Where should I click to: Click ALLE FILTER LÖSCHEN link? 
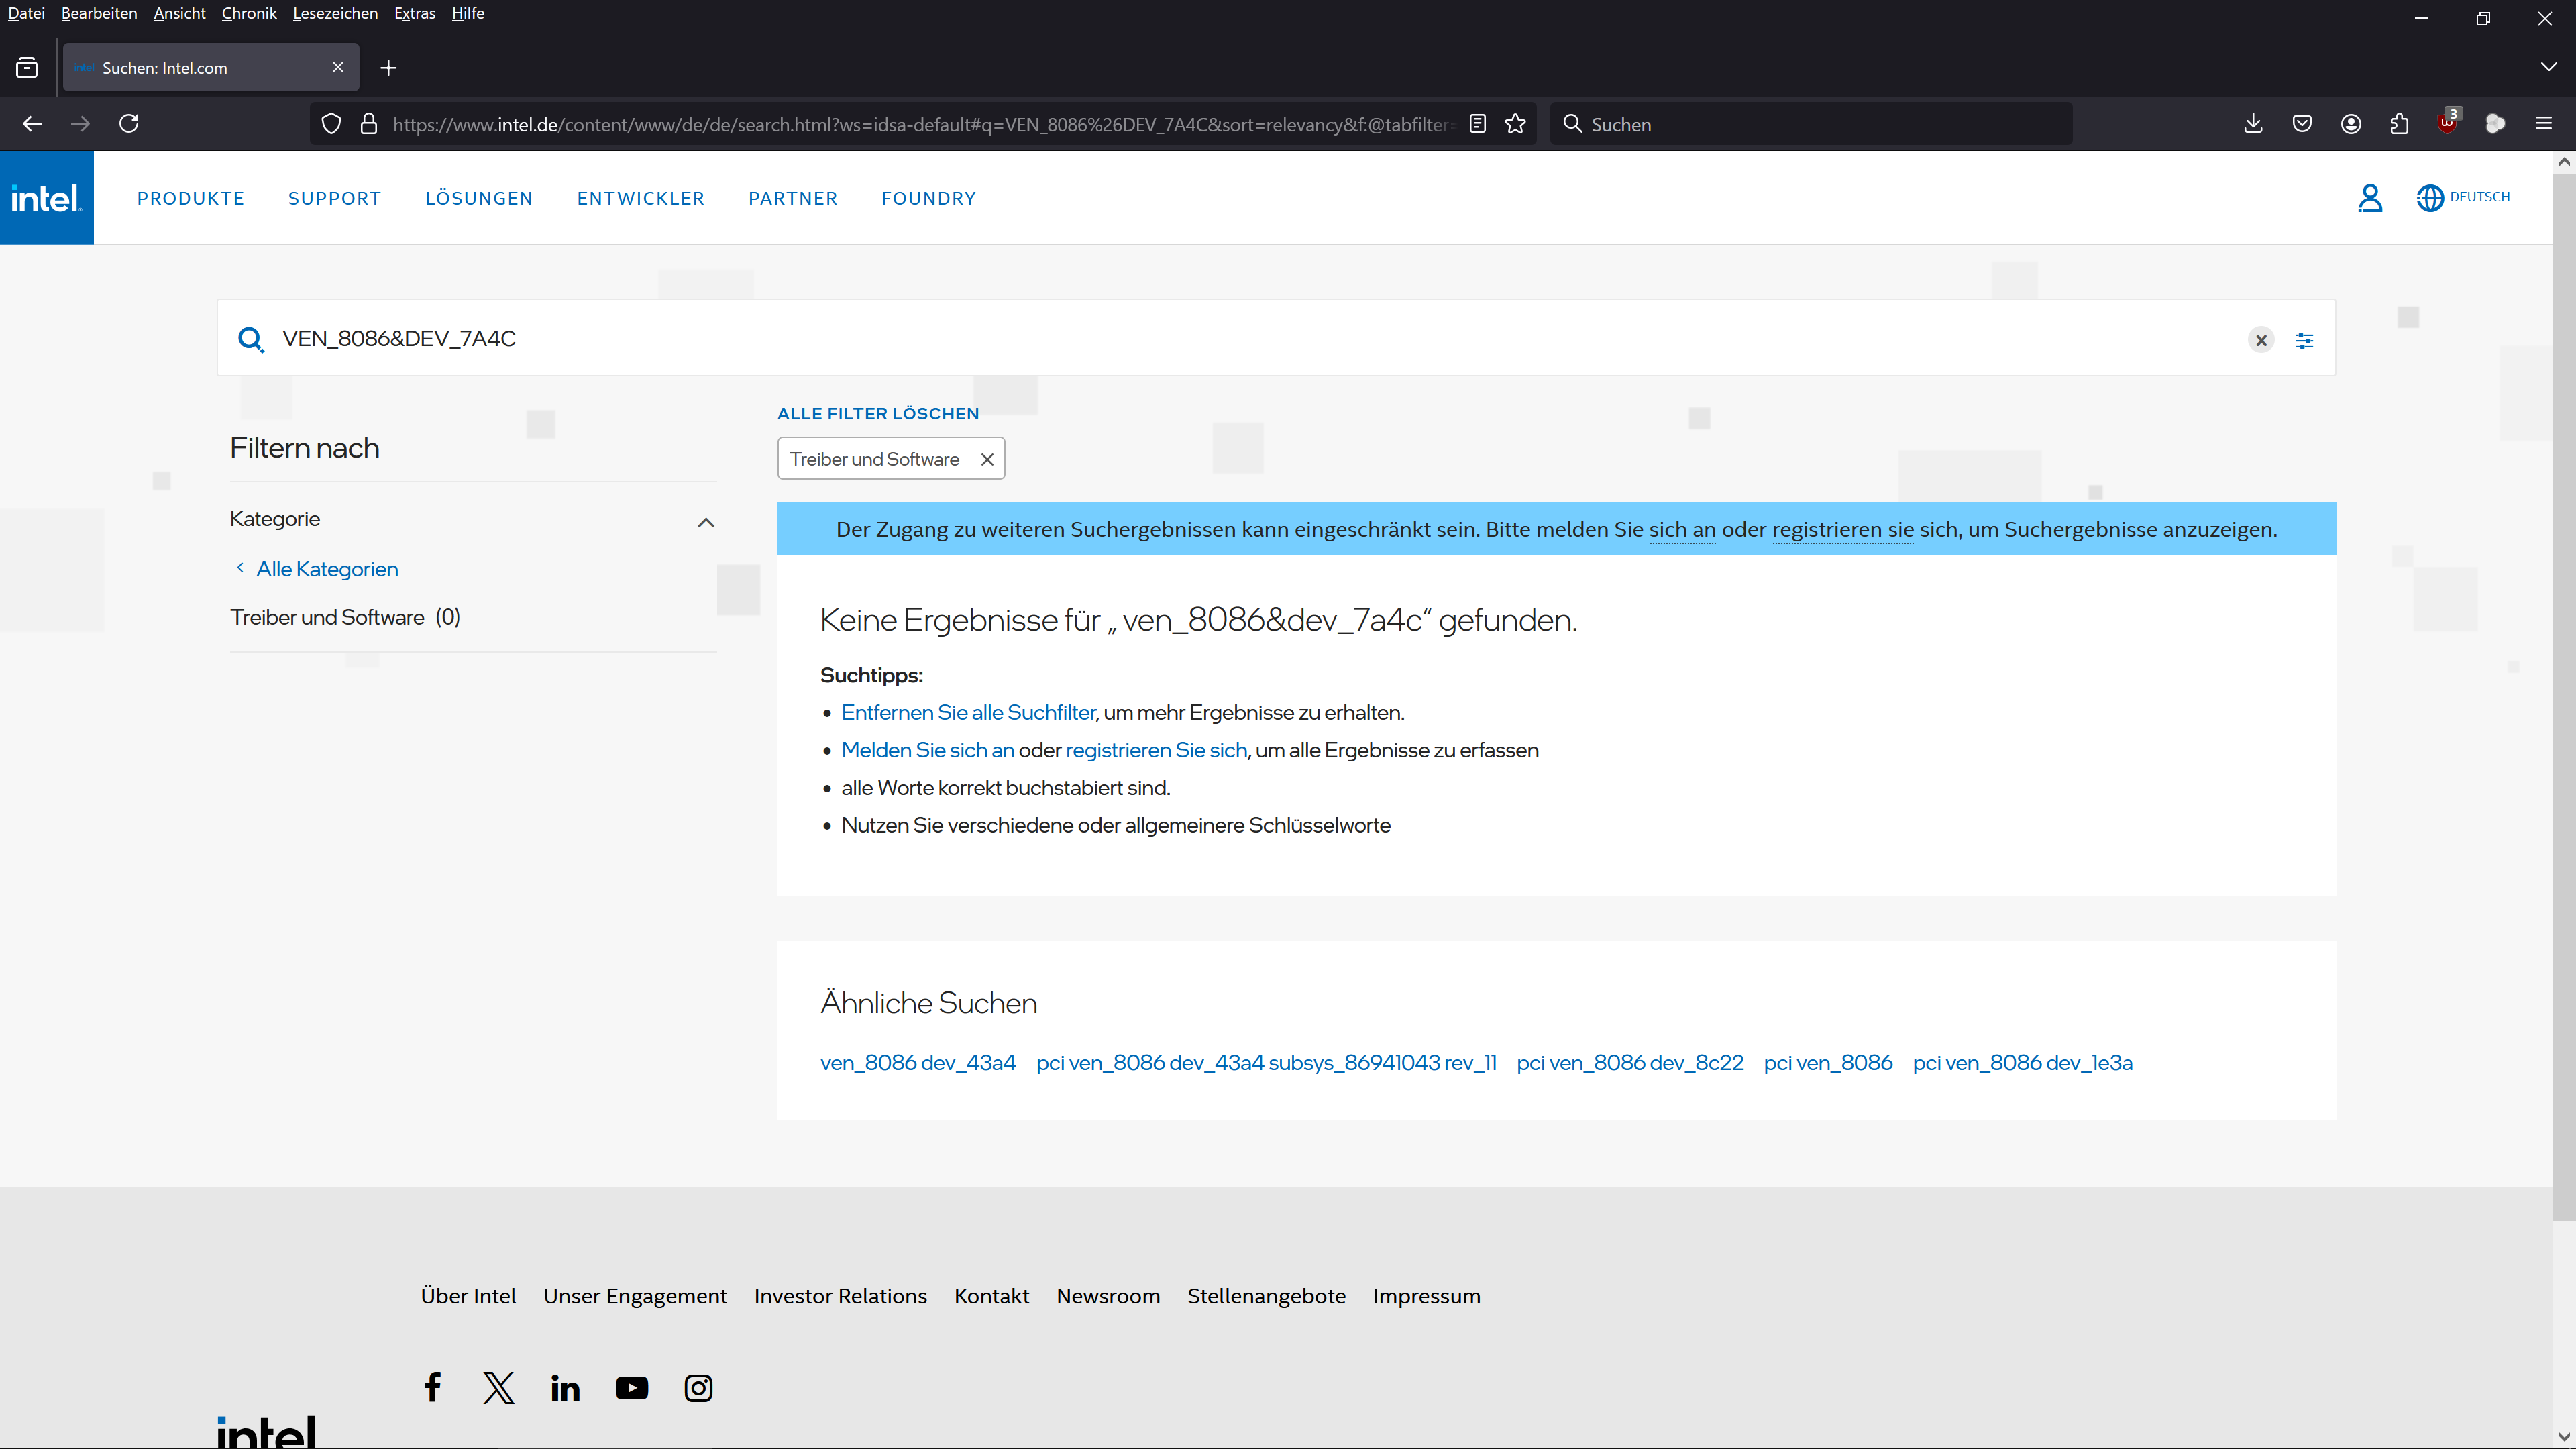(x=878, y=413)
